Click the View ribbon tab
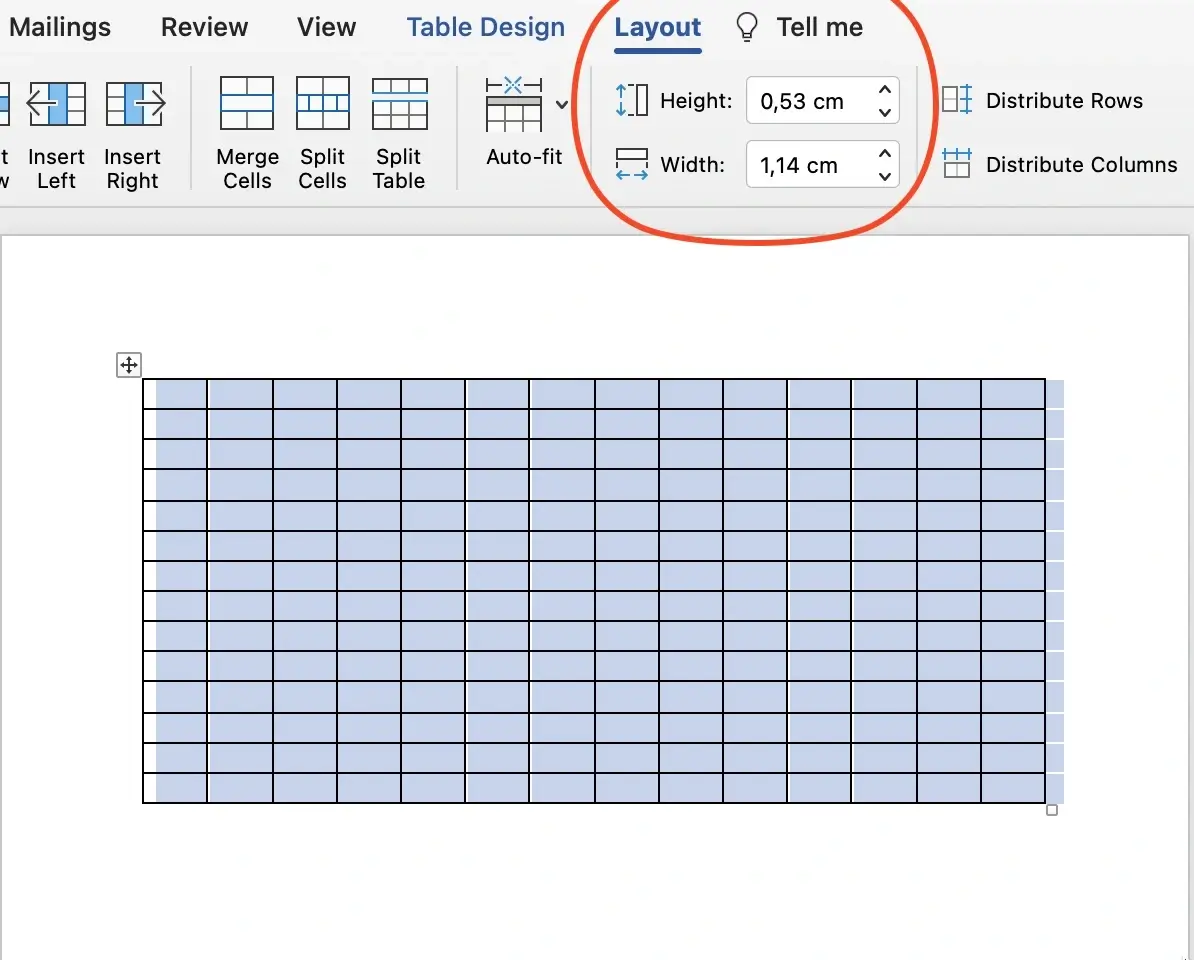 [325, 27]
